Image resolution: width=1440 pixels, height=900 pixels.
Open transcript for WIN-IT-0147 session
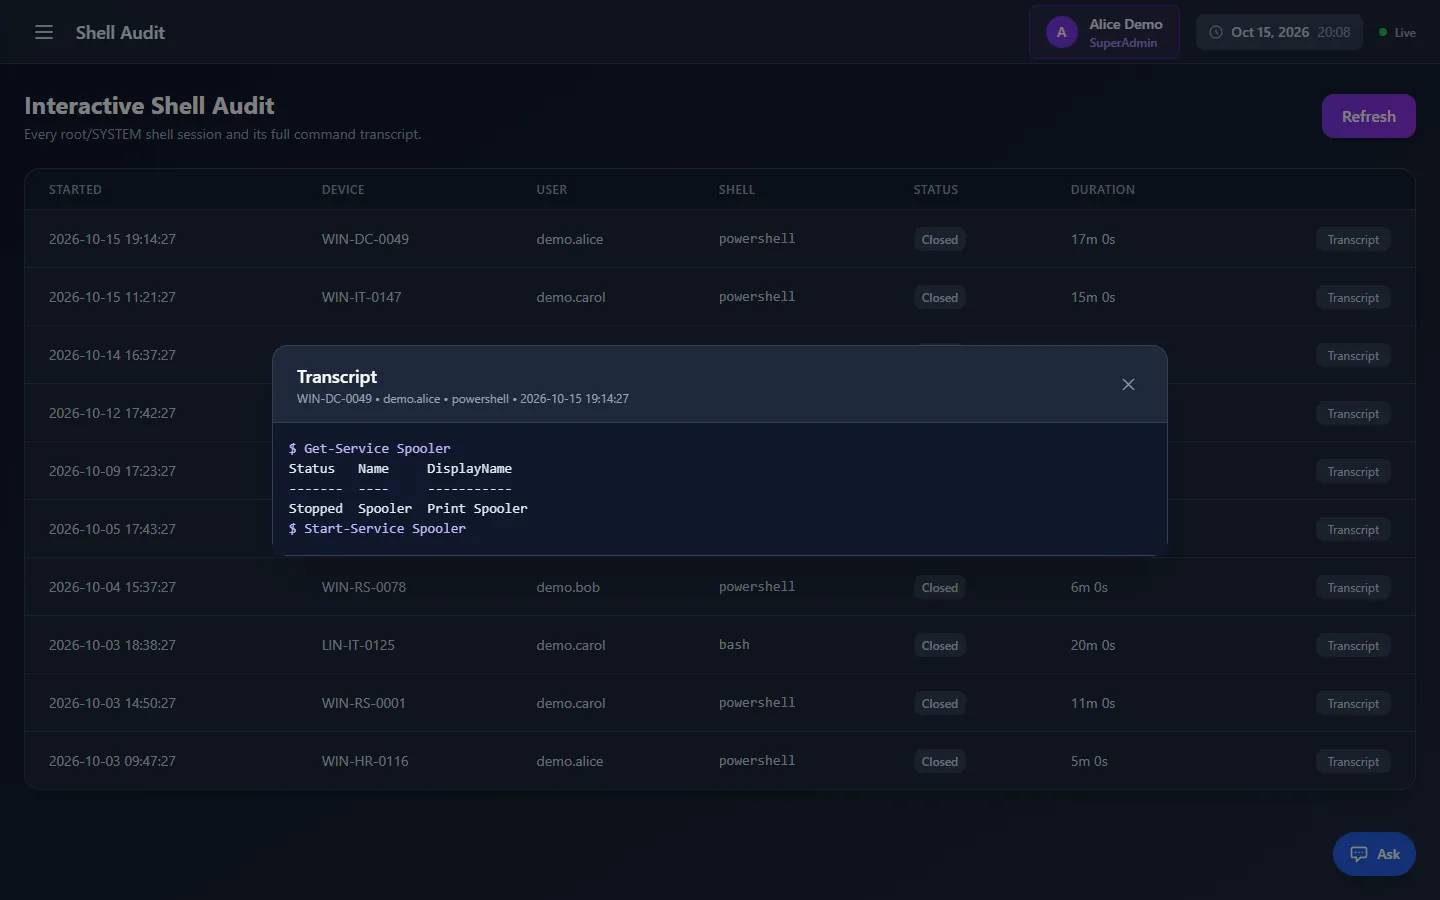(x=1353, y=298)
